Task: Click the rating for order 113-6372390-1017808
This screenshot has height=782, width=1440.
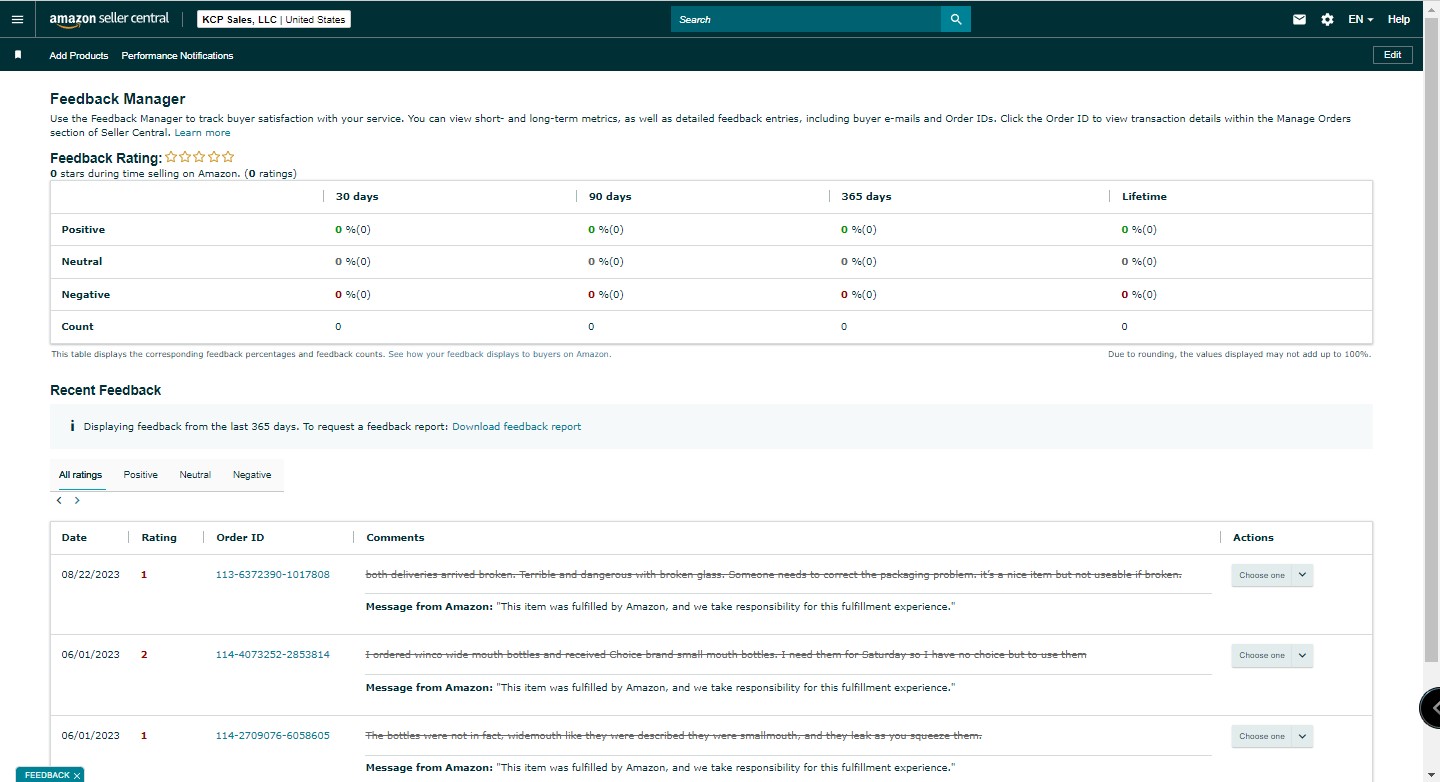Action: point(144,575)
